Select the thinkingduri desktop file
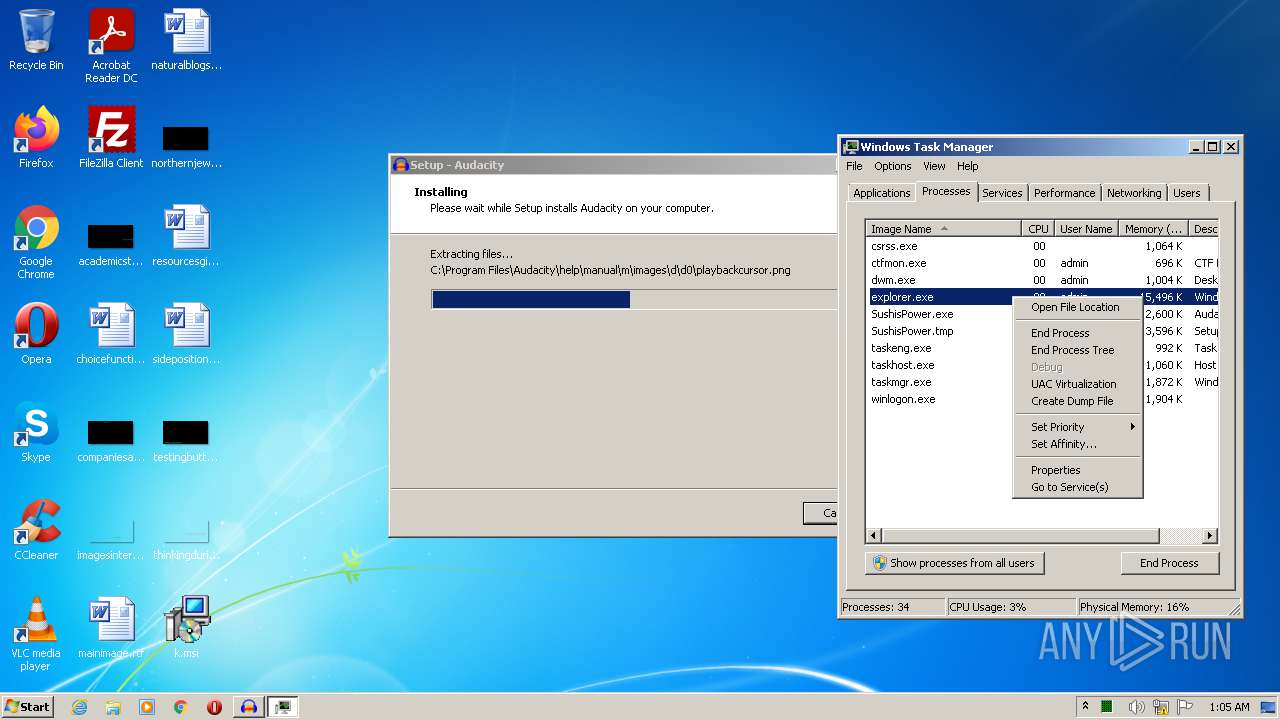Image resolution: width=1280 pixels, height=720 pixels. click(x=186, y=538)
